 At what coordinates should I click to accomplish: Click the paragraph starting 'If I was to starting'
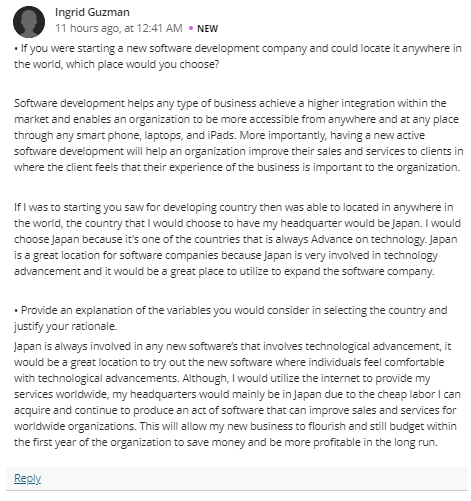tap(237, 239)
